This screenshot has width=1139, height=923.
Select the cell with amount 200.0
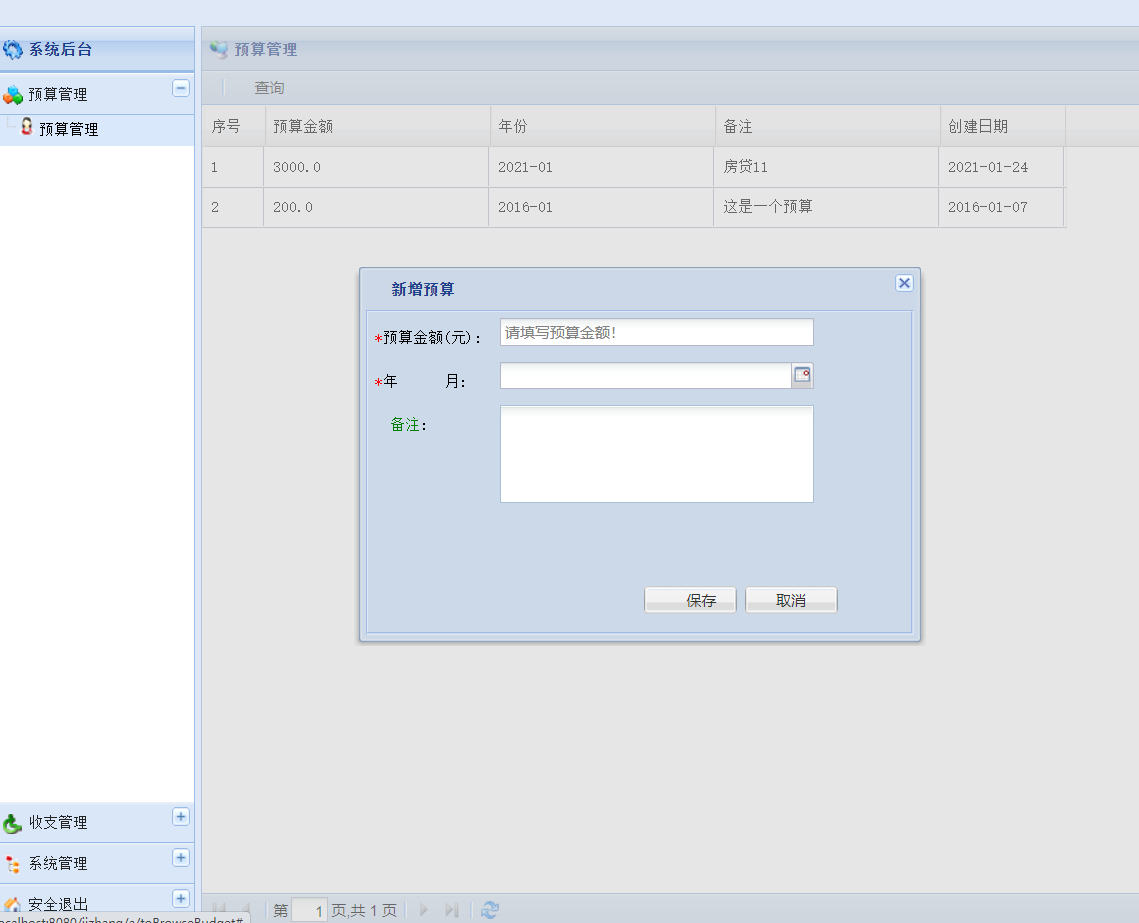point(376,207)
